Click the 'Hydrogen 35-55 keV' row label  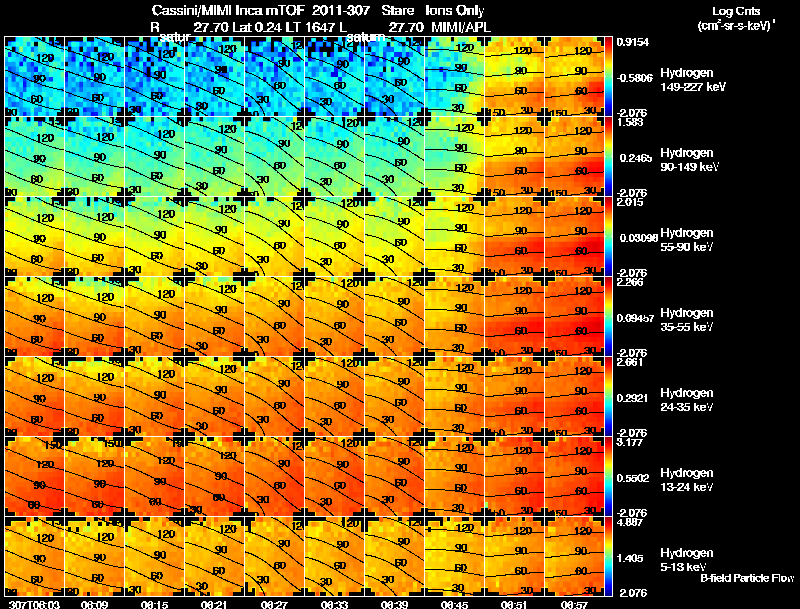click(687, 320)
